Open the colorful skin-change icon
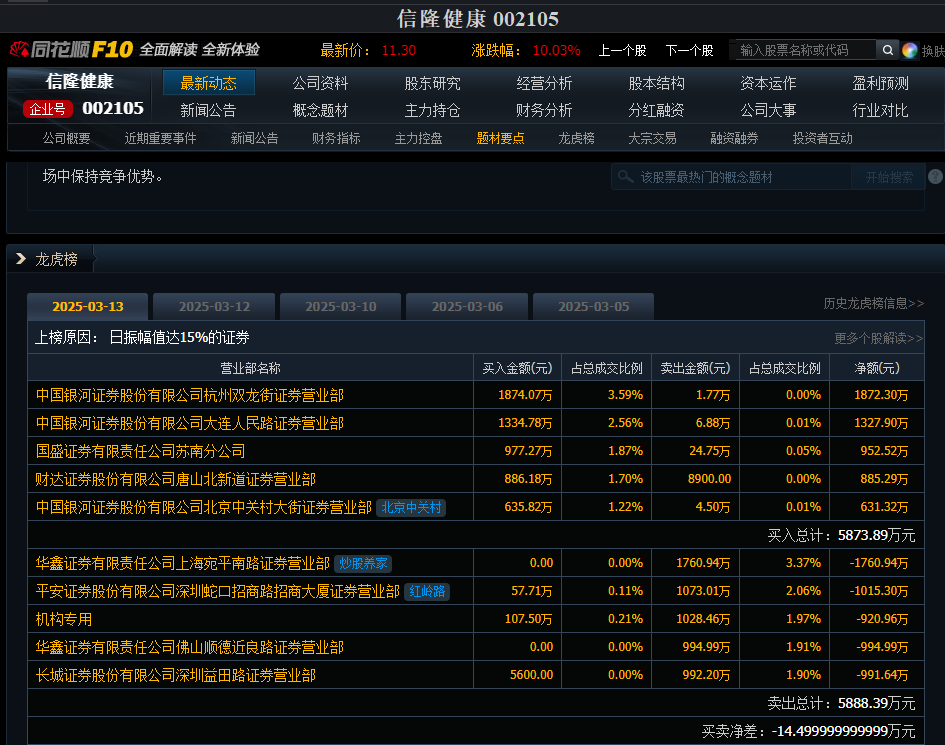This screenshot has height=745, width=945. tap(910, 50)
